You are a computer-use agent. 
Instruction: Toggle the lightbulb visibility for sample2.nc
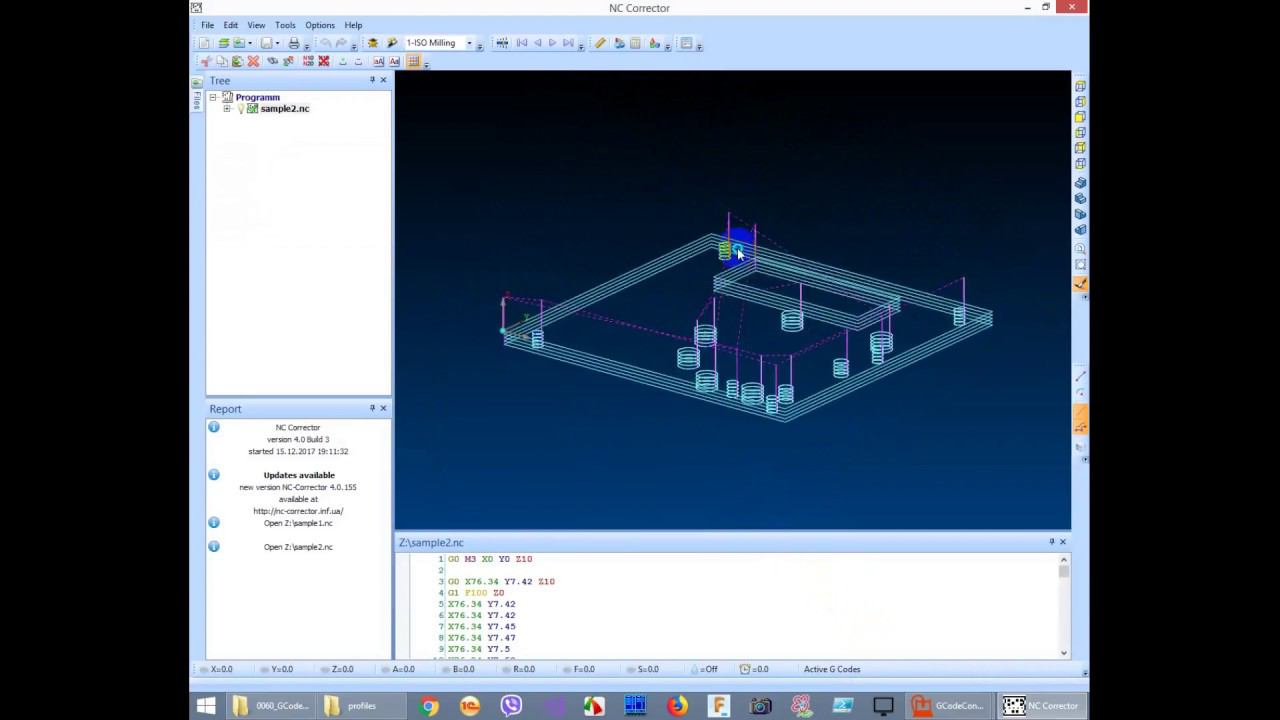(240, 109)
